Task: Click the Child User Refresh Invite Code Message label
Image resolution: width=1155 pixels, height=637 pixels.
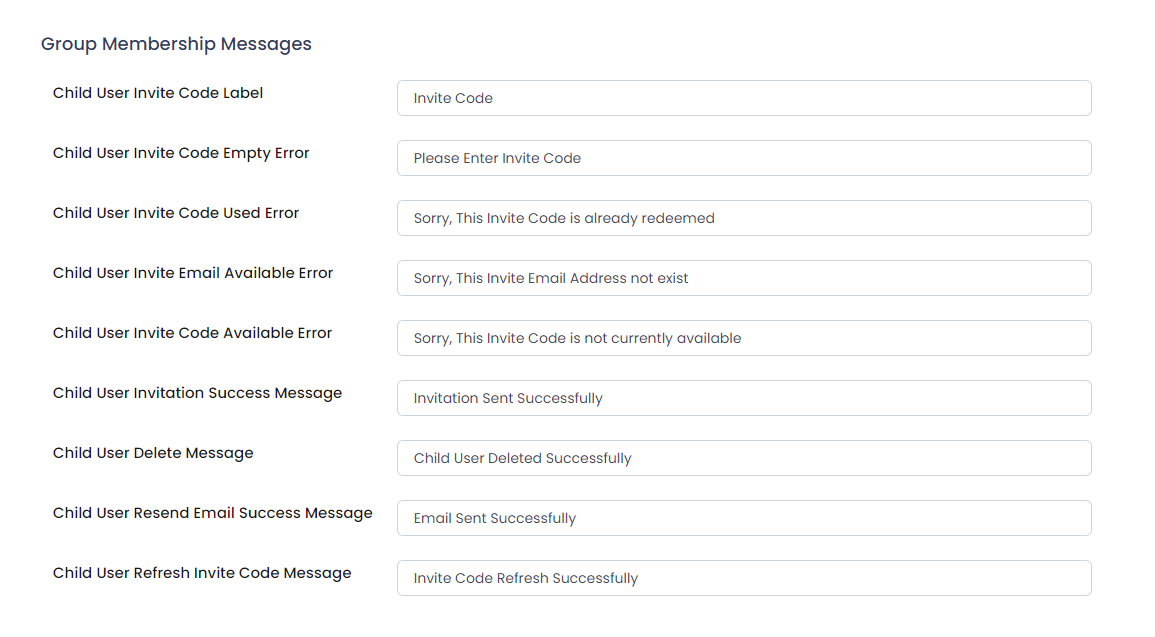Action: click(x=202, y=573)
